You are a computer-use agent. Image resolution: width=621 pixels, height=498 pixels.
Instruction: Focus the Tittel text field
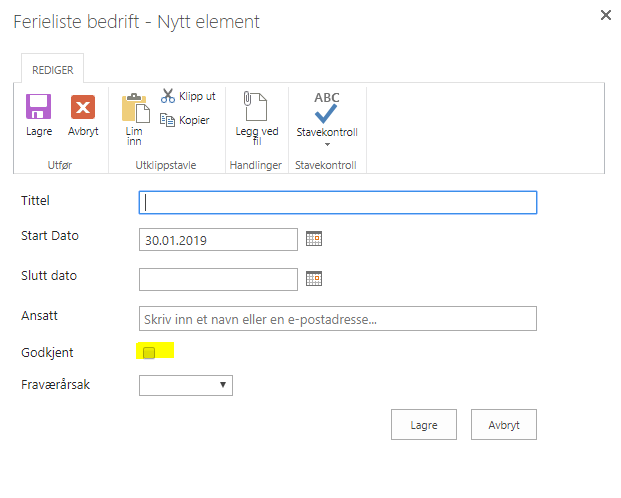pos(338,202)
